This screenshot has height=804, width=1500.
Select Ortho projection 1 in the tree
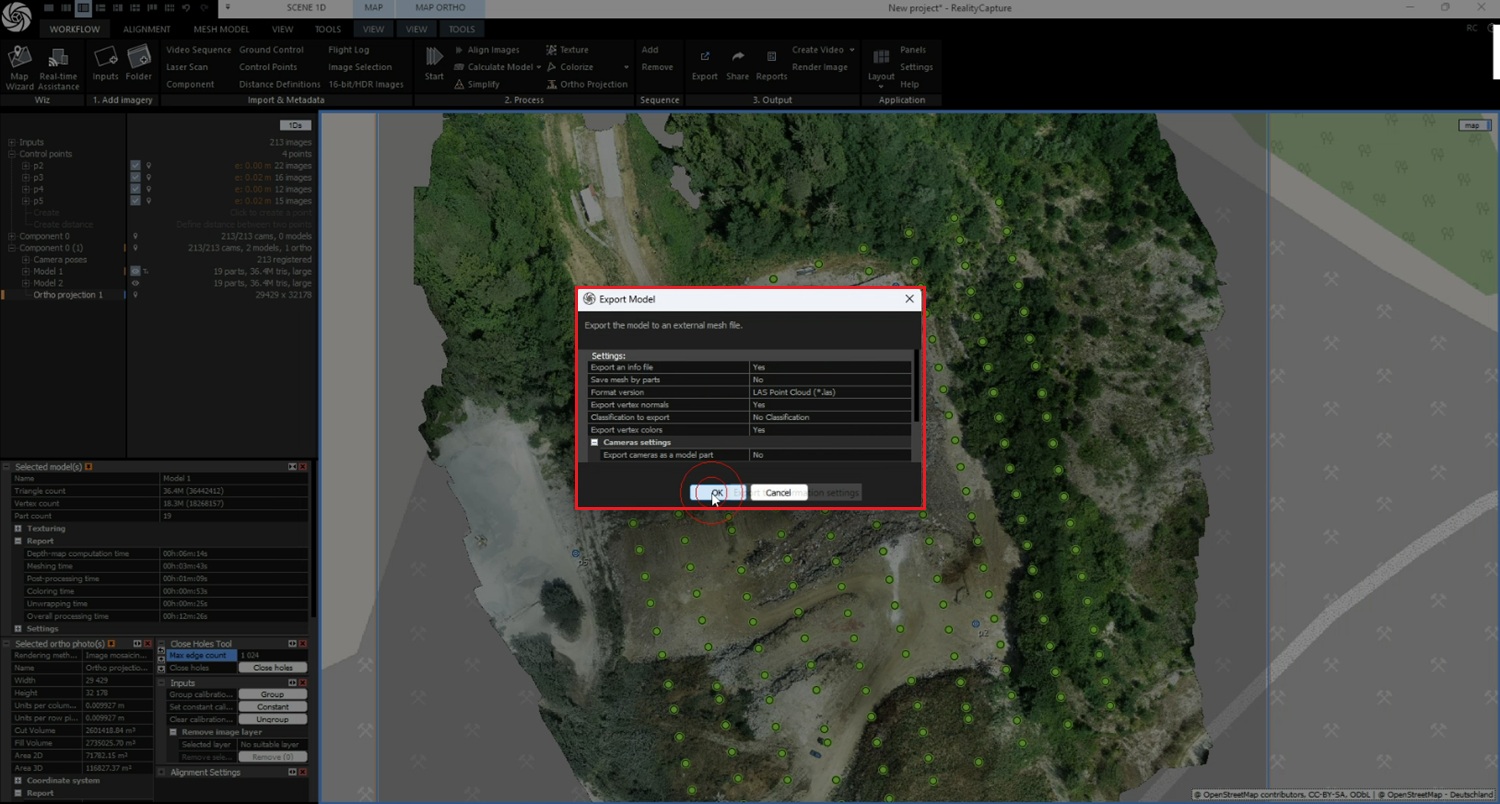68,295
